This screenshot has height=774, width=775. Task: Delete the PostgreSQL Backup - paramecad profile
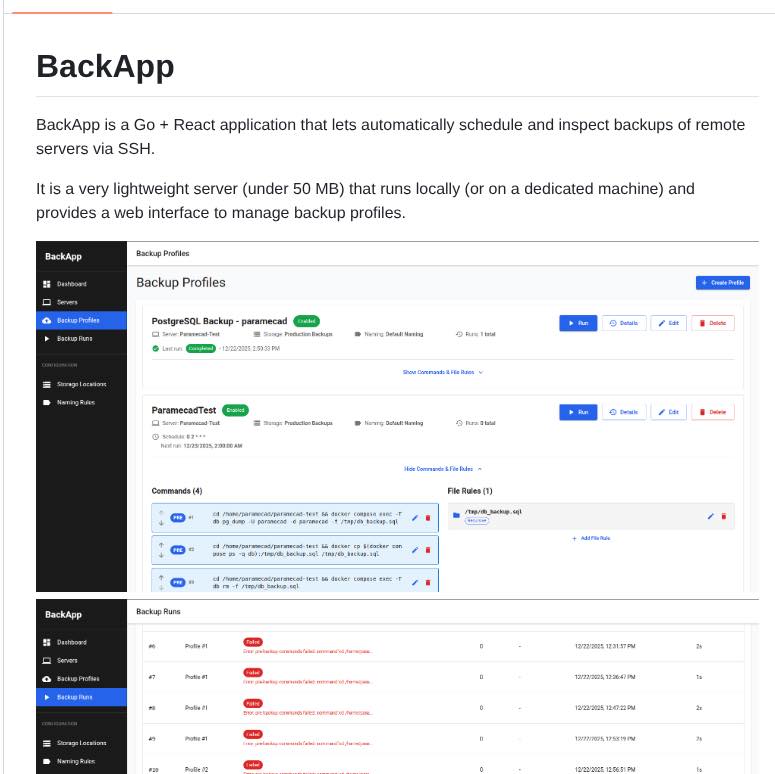coord(713,323)
